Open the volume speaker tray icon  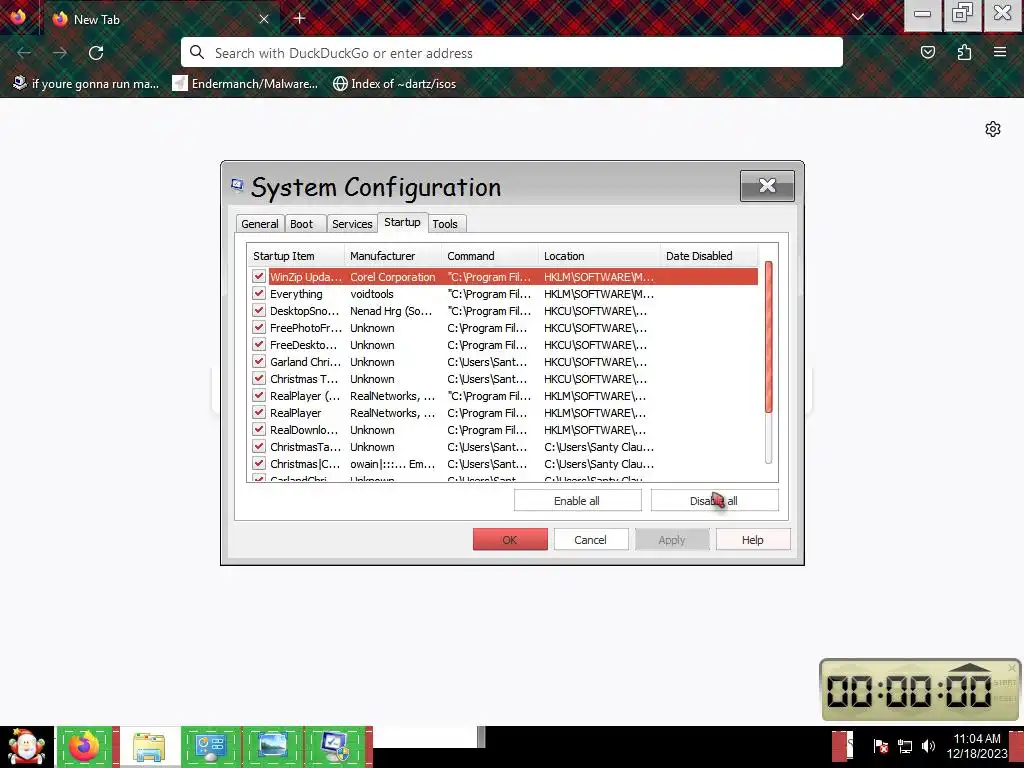pyautogui.click(x=928, y=746)
